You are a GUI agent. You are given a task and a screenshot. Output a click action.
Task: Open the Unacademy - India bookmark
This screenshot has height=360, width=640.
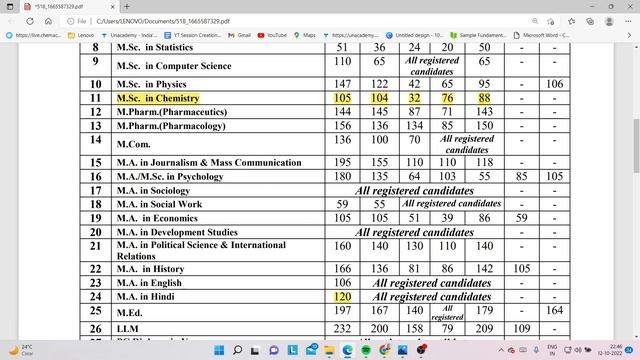129,36
